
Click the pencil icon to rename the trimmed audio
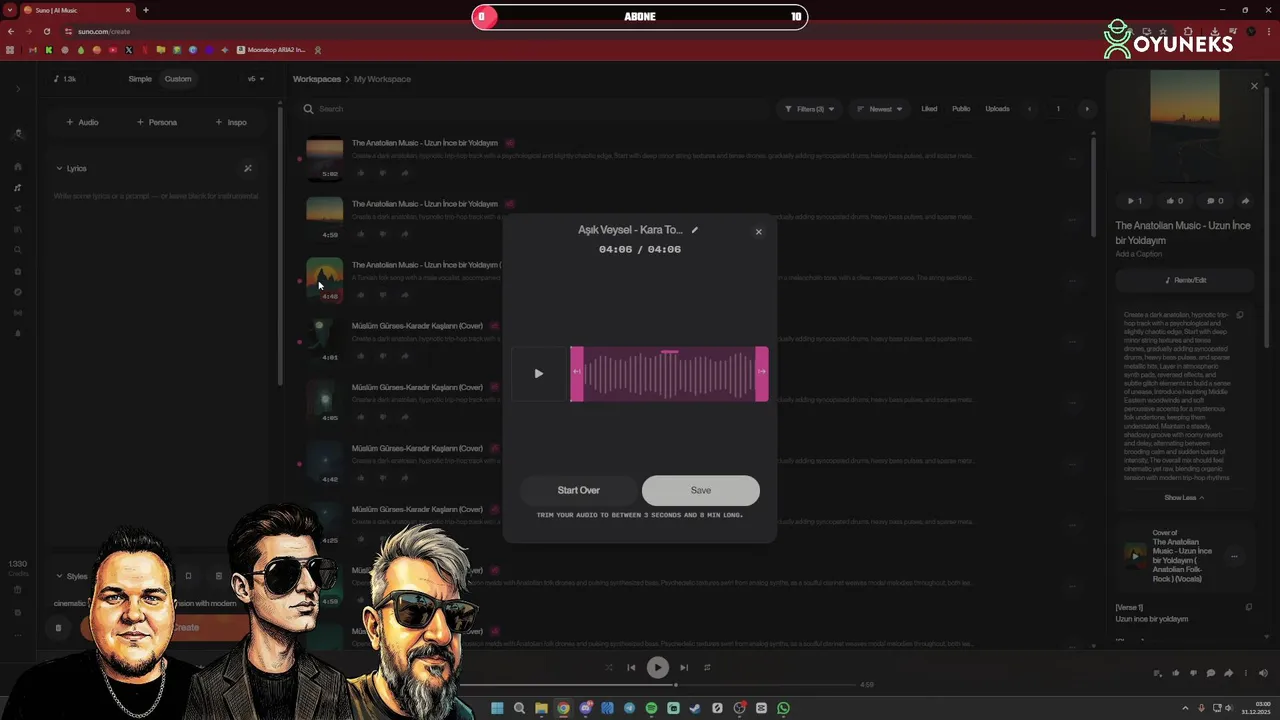[x=695, y=230]
